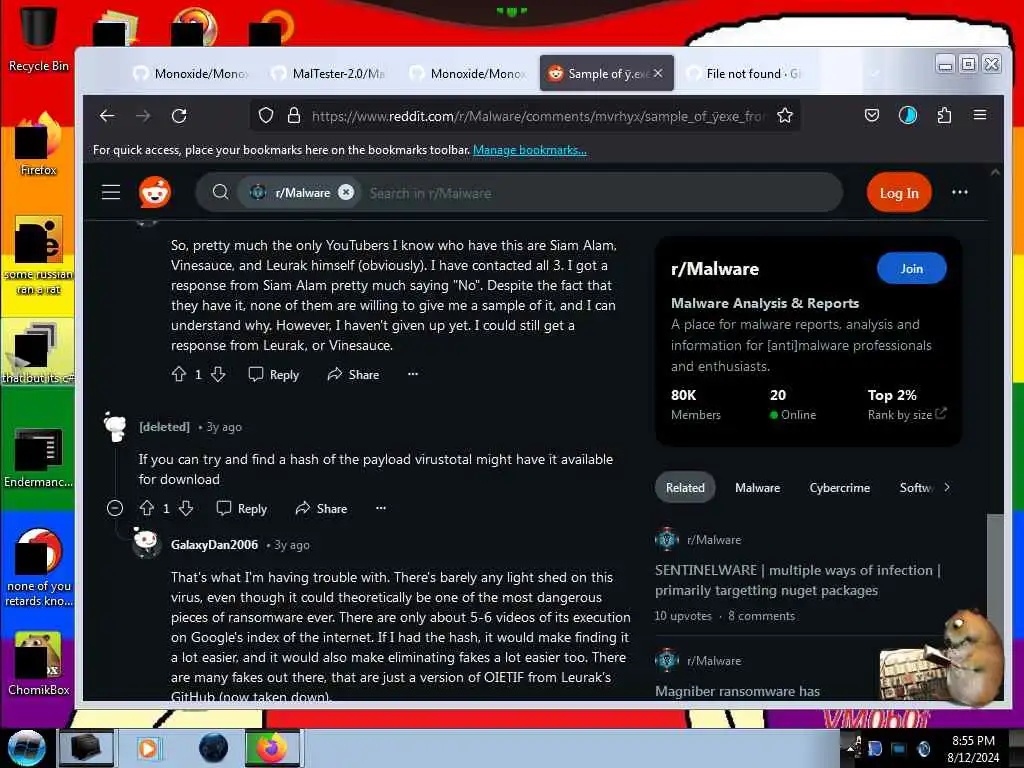Upvote the deleted user's virustotal comment
Screen dimensions: 1024x768
(x=146, y=508)
